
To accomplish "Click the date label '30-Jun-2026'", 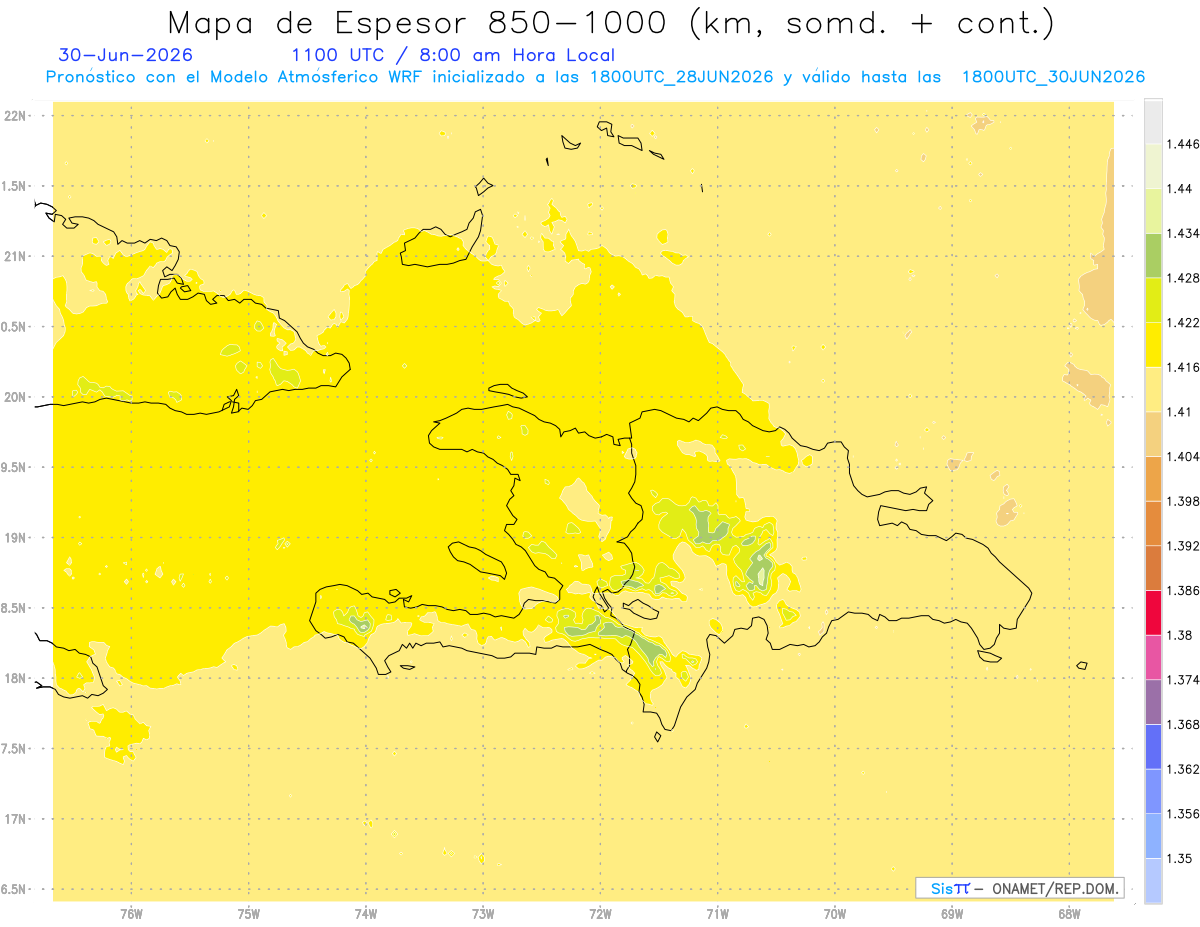I will coord(125,55).
